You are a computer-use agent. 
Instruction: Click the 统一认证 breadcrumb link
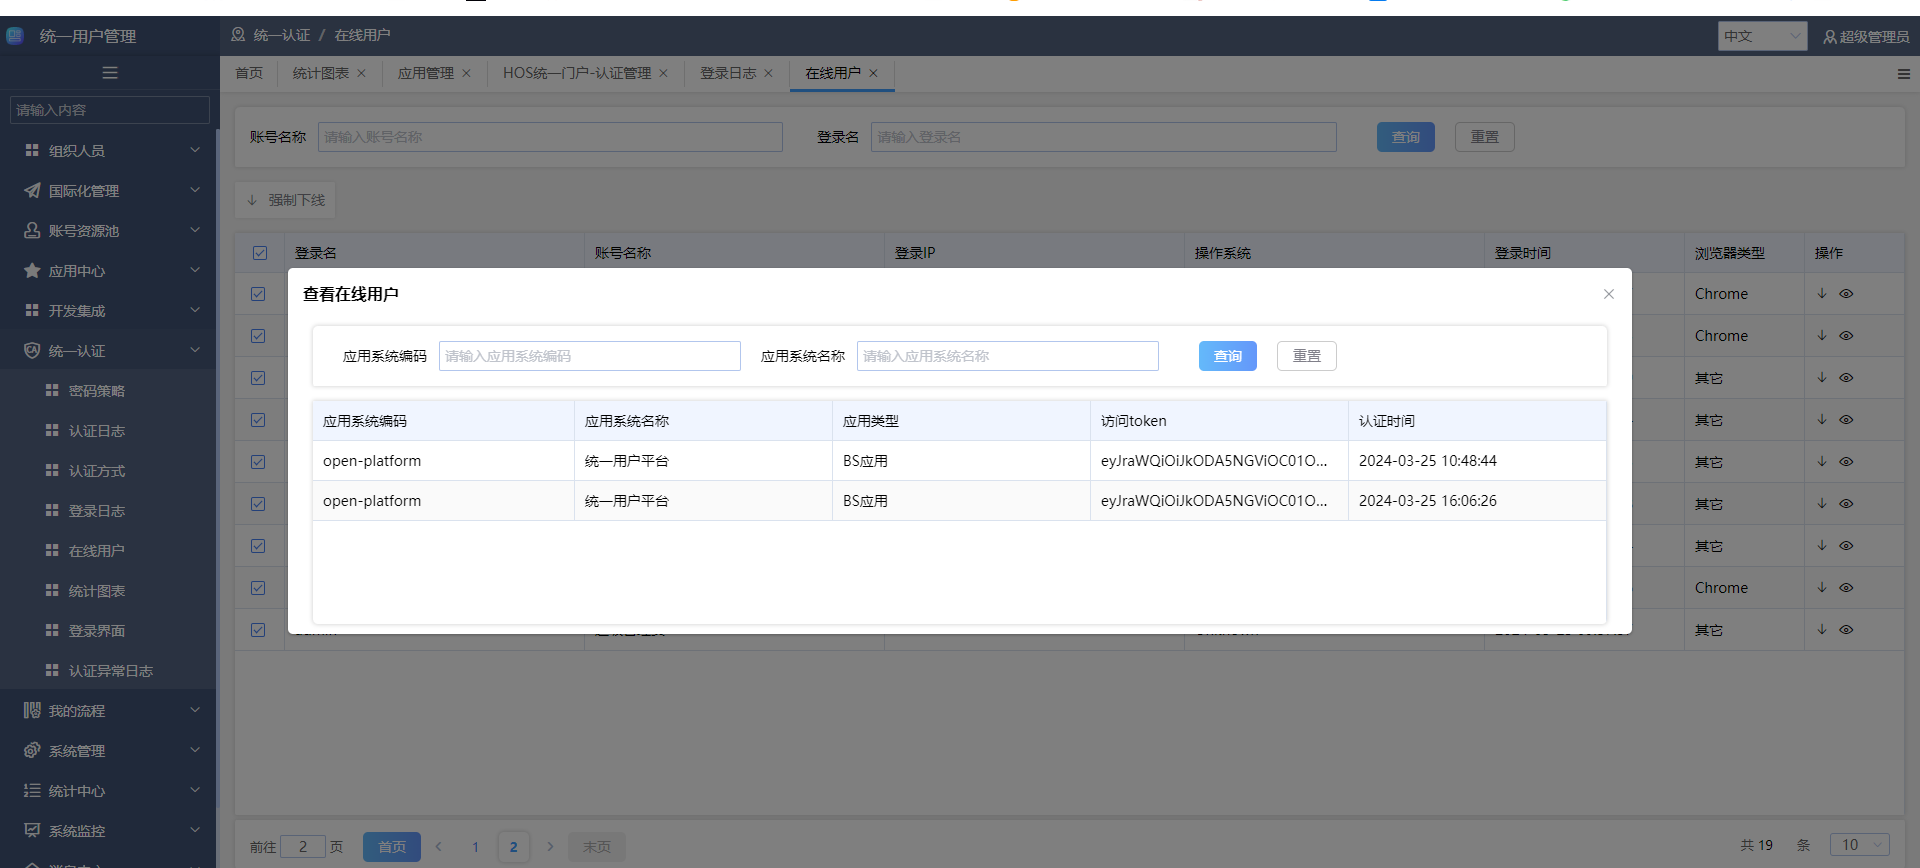click(x=282, y=35)
